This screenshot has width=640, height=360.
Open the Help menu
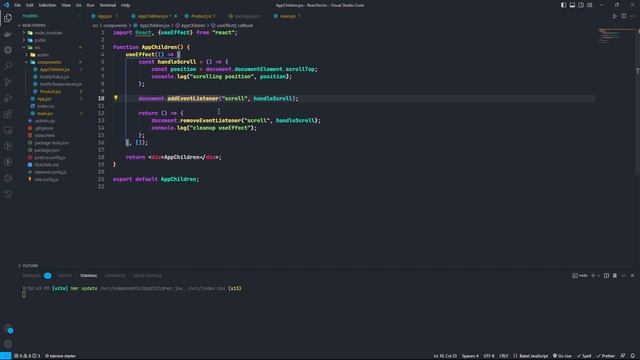[x=125, y=5]
